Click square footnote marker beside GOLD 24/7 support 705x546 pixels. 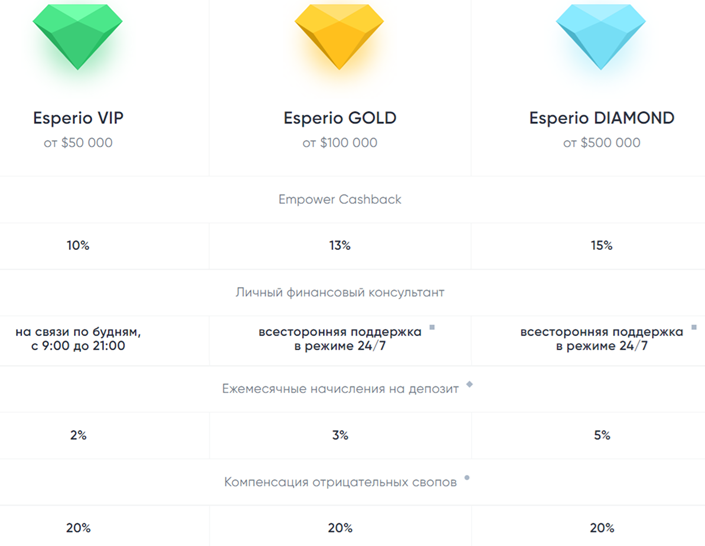(432, 327)
